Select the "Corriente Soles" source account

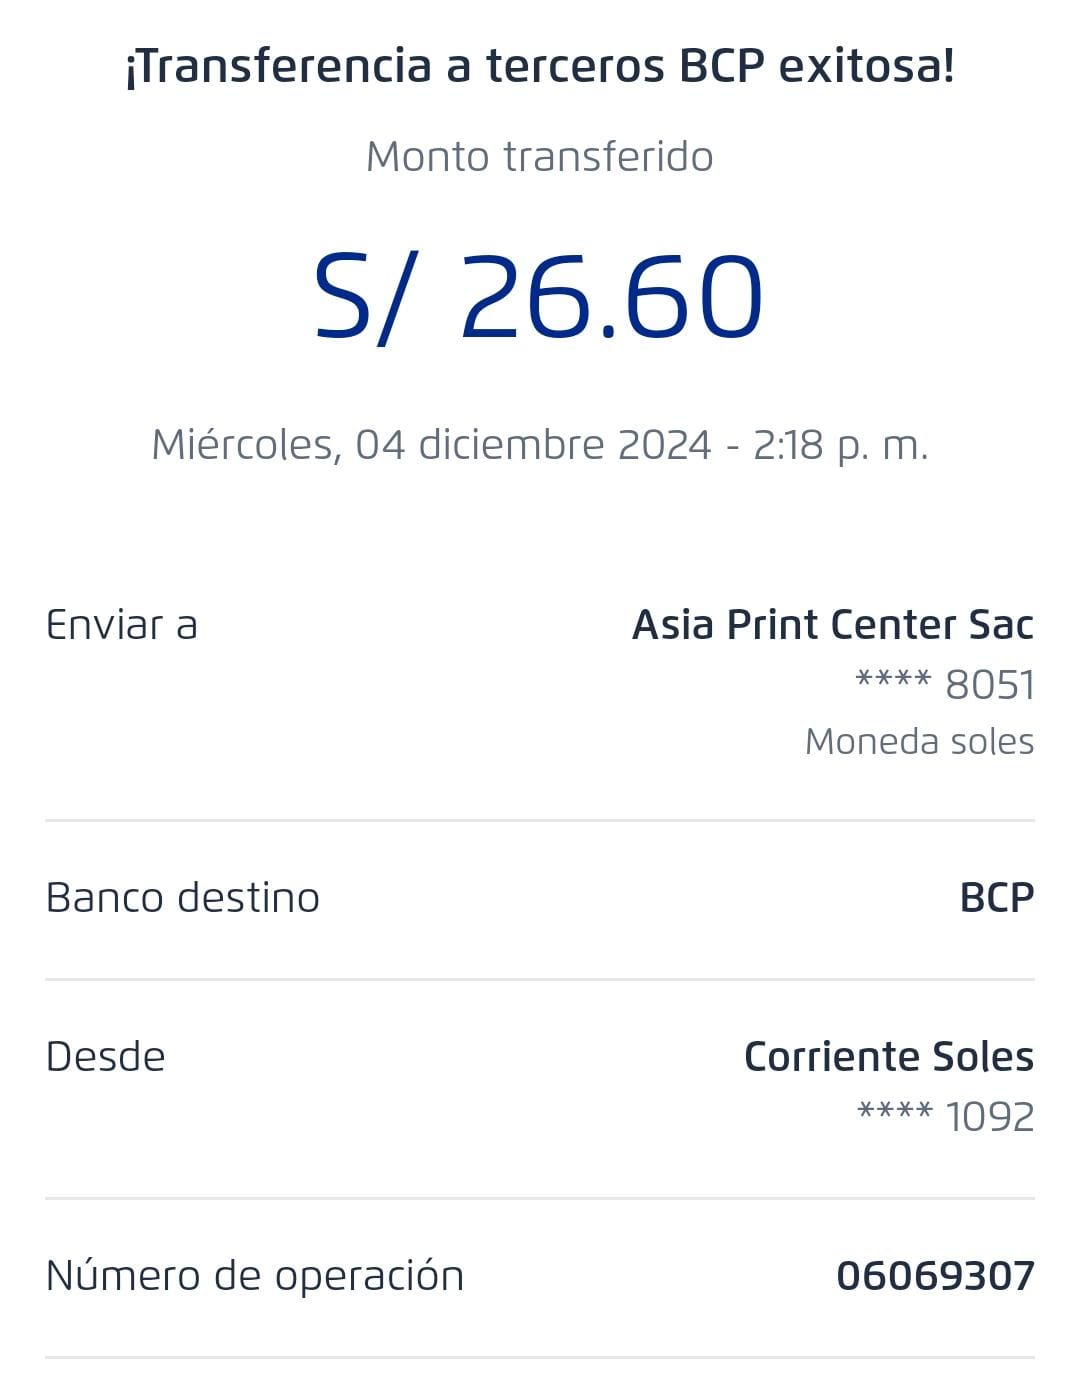[889, 1057]
